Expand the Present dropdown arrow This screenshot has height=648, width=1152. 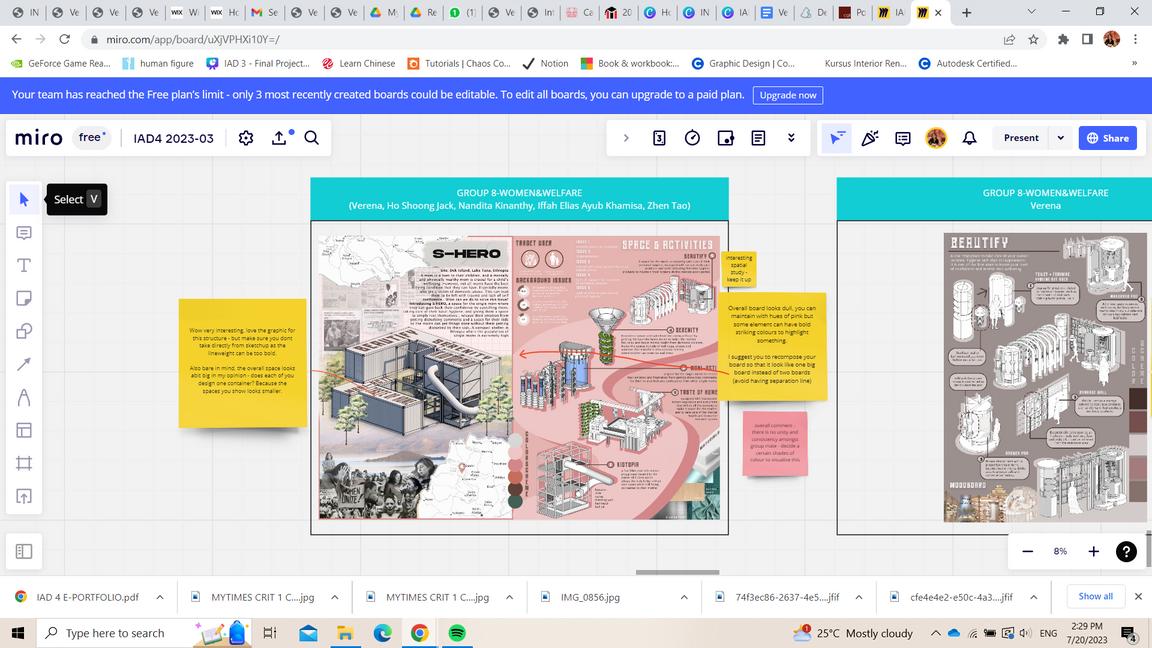(1060, 138)
